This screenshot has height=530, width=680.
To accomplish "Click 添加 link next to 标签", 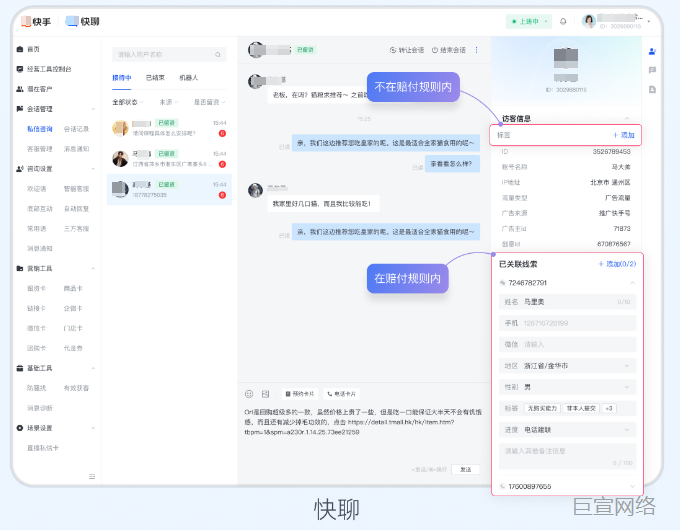I will coord(623,134).
